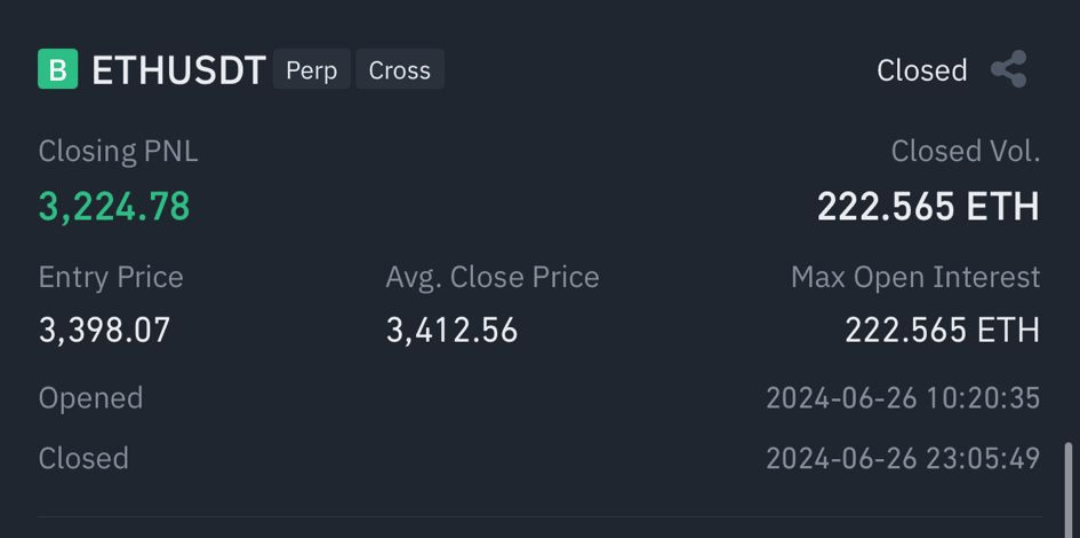Select the Cross margin tag
Image resolution: width=1080 pixels, height=538 pixels.
[x=399, y=70]
